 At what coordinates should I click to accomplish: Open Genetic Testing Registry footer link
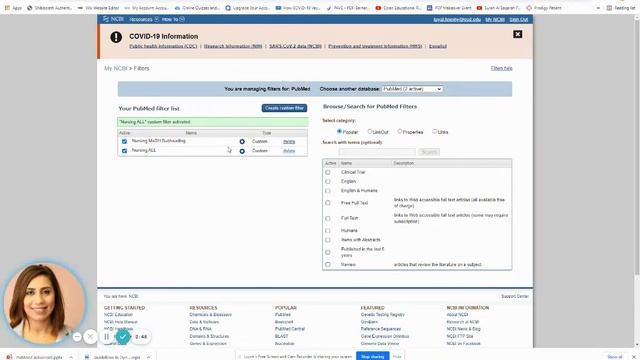pyautogui.click(x=383, y=315)
